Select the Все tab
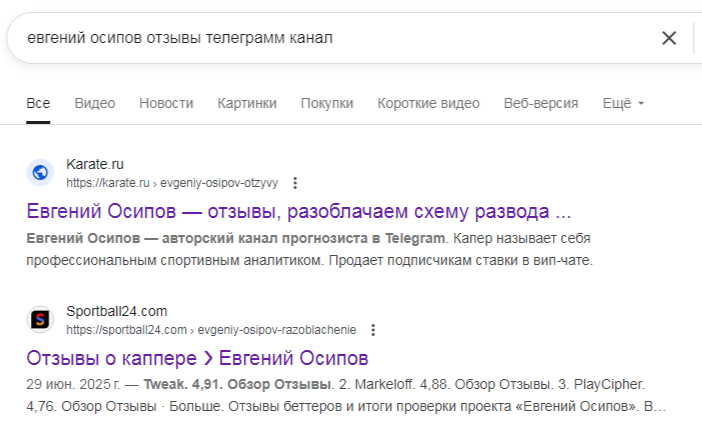The image size is (702, 429). pos(38,103)
